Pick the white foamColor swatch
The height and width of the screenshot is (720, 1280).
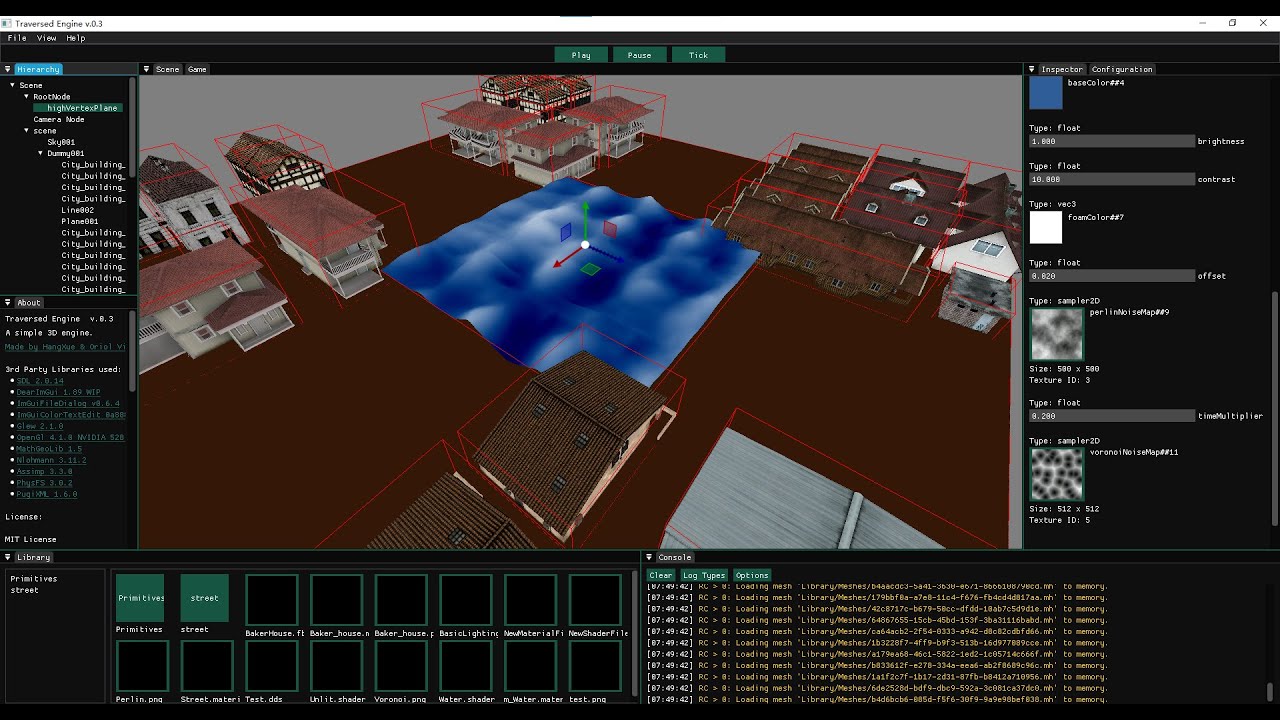coord(1046,227)
